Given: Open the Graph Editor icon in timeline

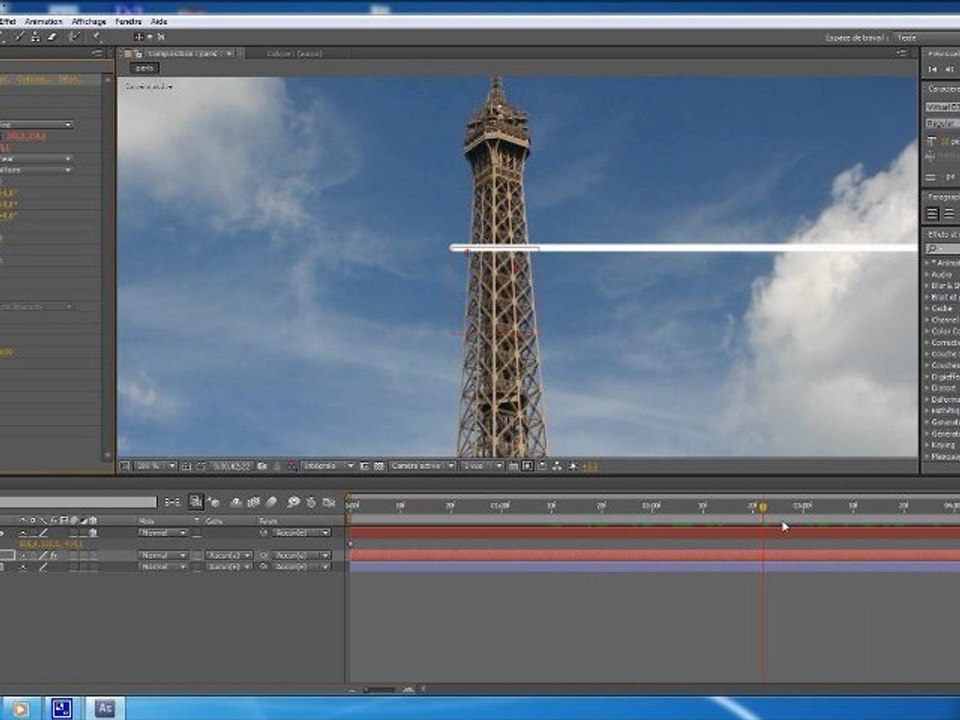Looking at the screenshot, I should coord(329,502).
